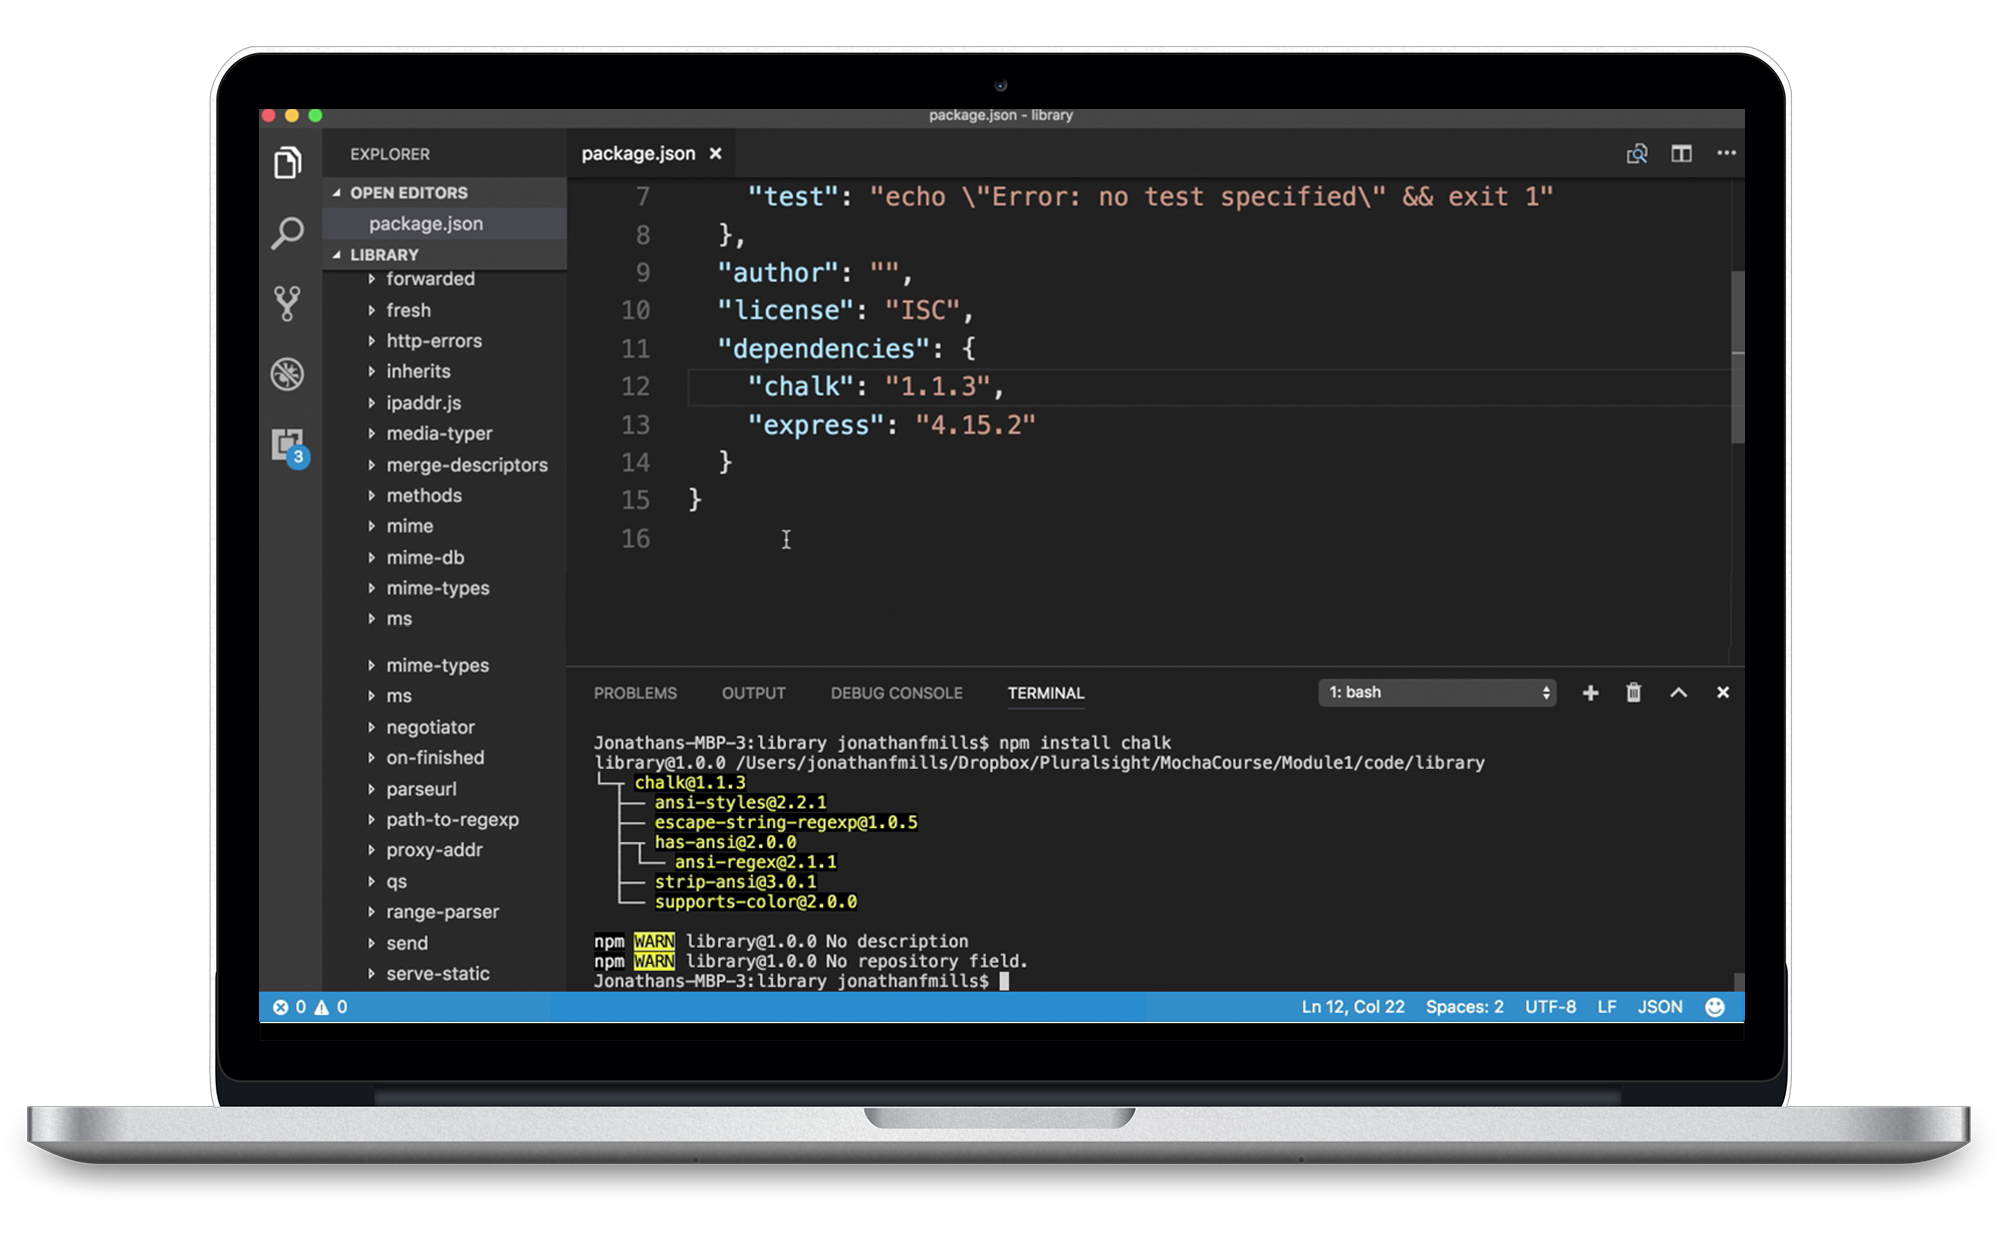Maximize panel with the up chevron
Screen dimensions: 2000x1246
click(x=1678, y=693)
